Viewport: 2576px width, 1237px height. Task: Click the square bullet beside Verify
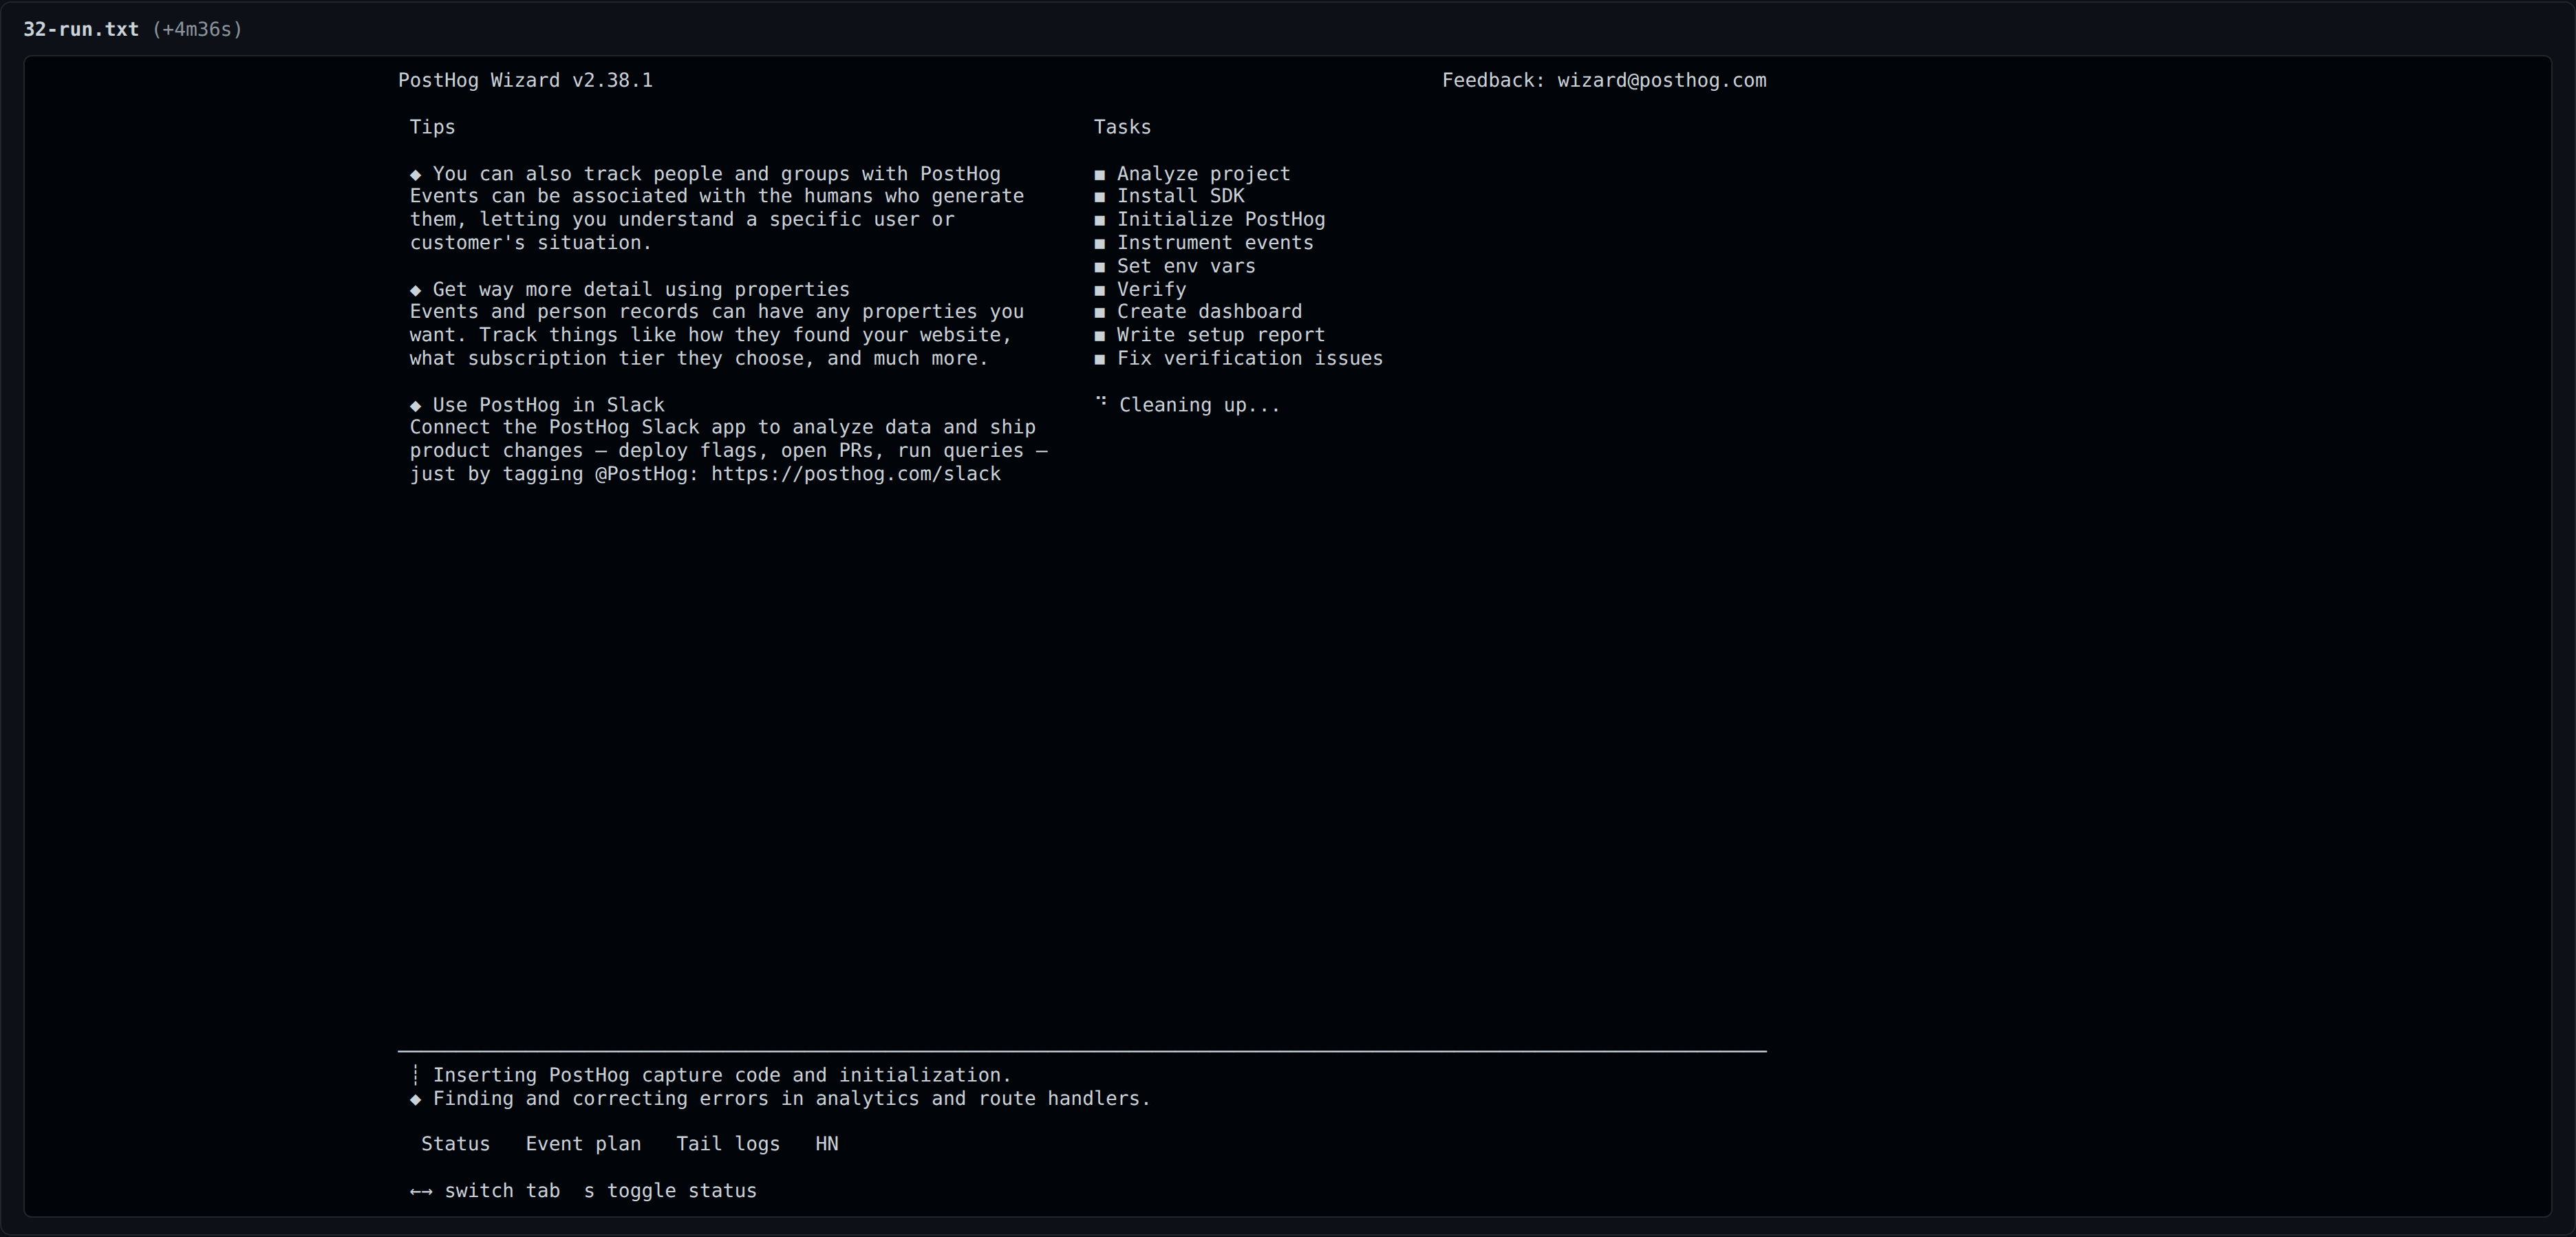click(x=1100, y=290)
